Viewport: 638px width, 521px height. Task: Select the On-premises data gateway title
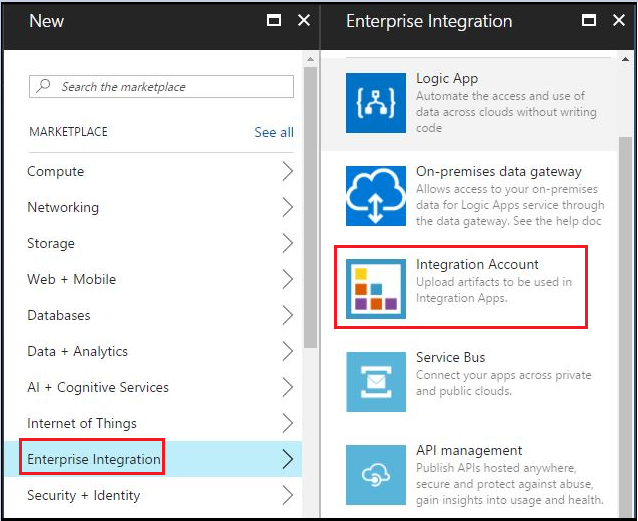point(498,171)
